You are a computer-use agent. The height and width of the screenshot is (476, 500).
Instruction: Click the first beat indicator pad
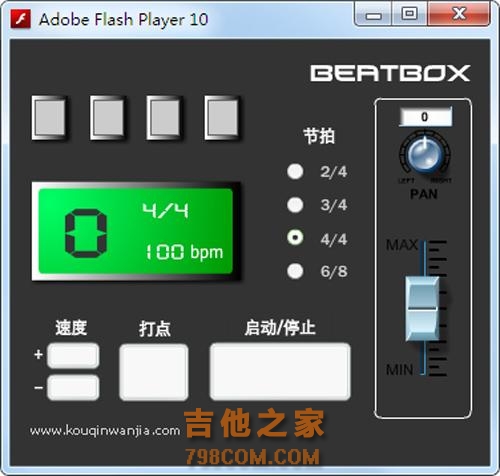pos(50,118)
